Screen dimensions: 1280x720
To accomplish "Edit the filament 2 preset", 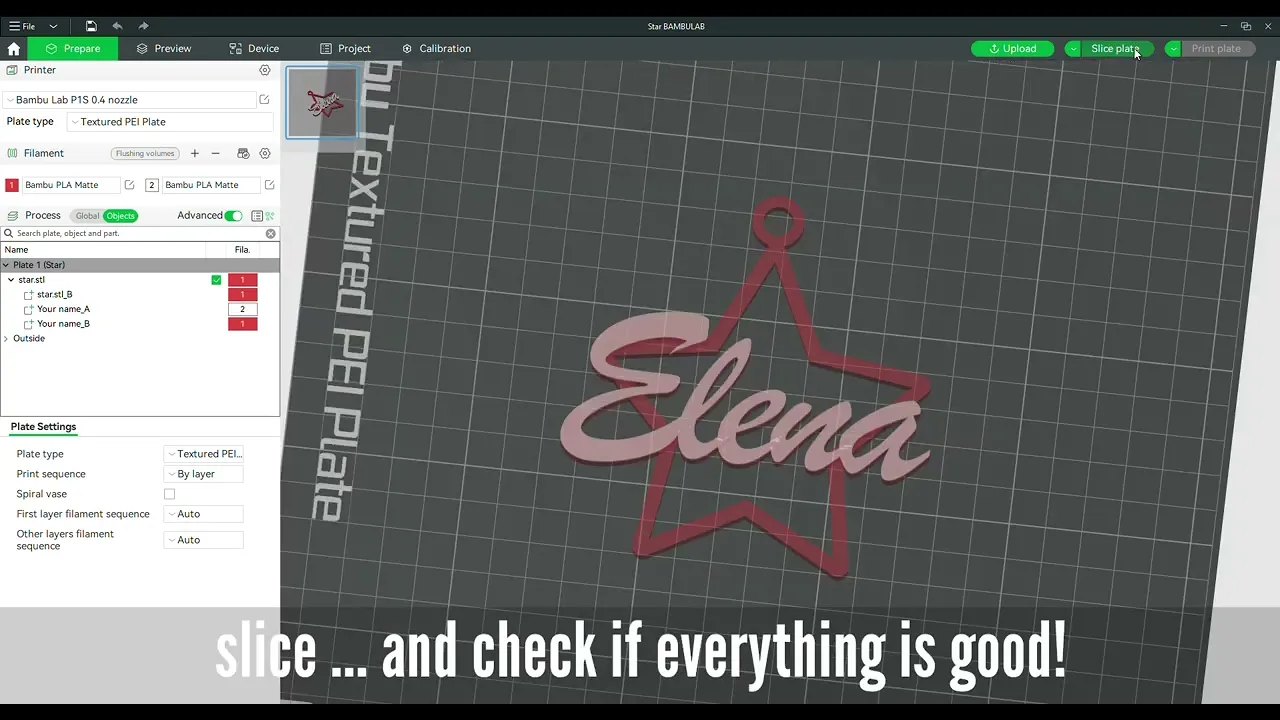I will (269, 185).
